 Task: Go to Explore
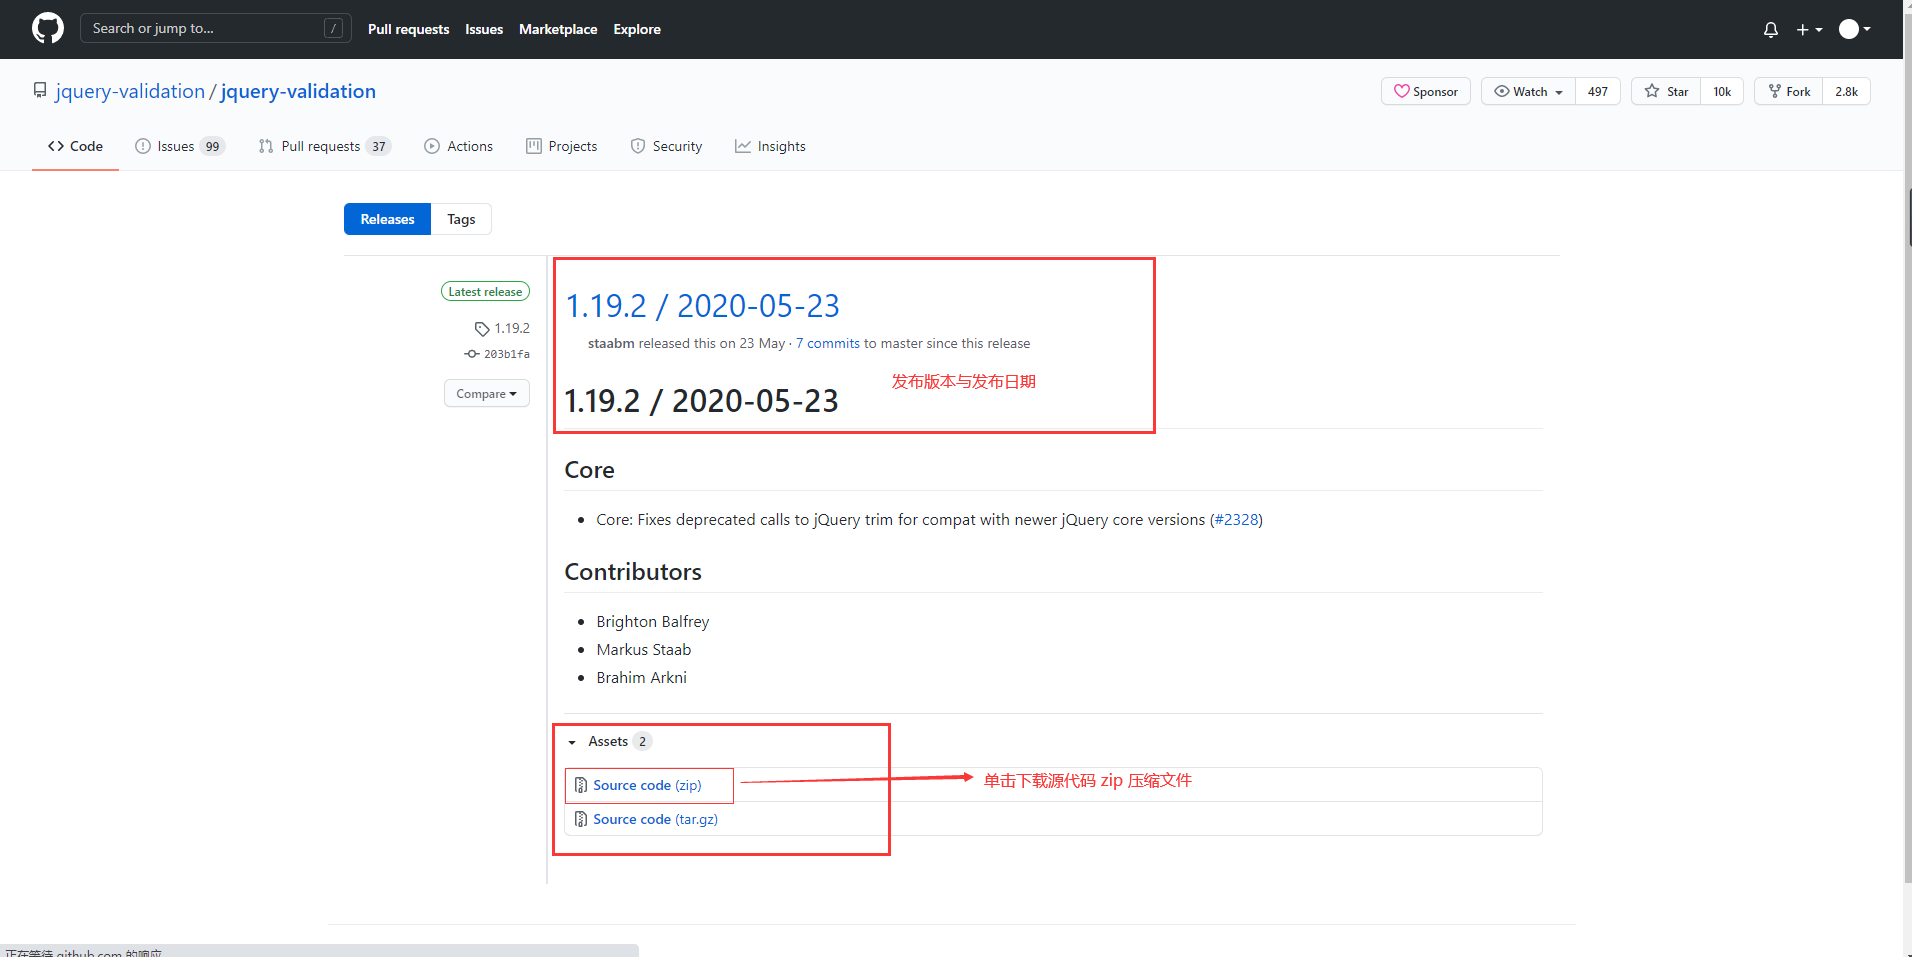tap(637, 29)
